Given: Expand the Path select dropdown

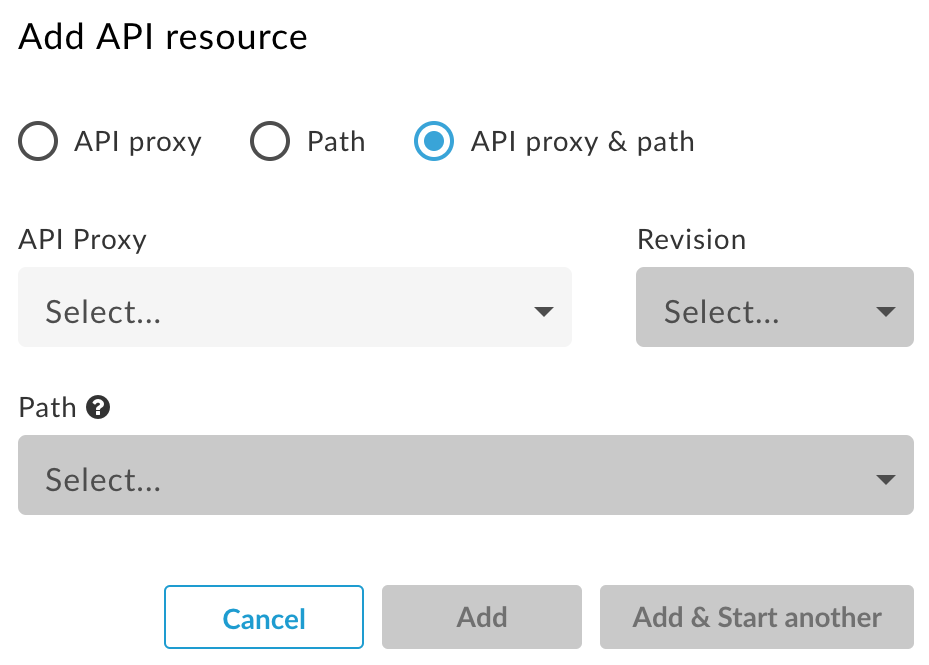Looking at the screenshot, I should tap(465, 475).
